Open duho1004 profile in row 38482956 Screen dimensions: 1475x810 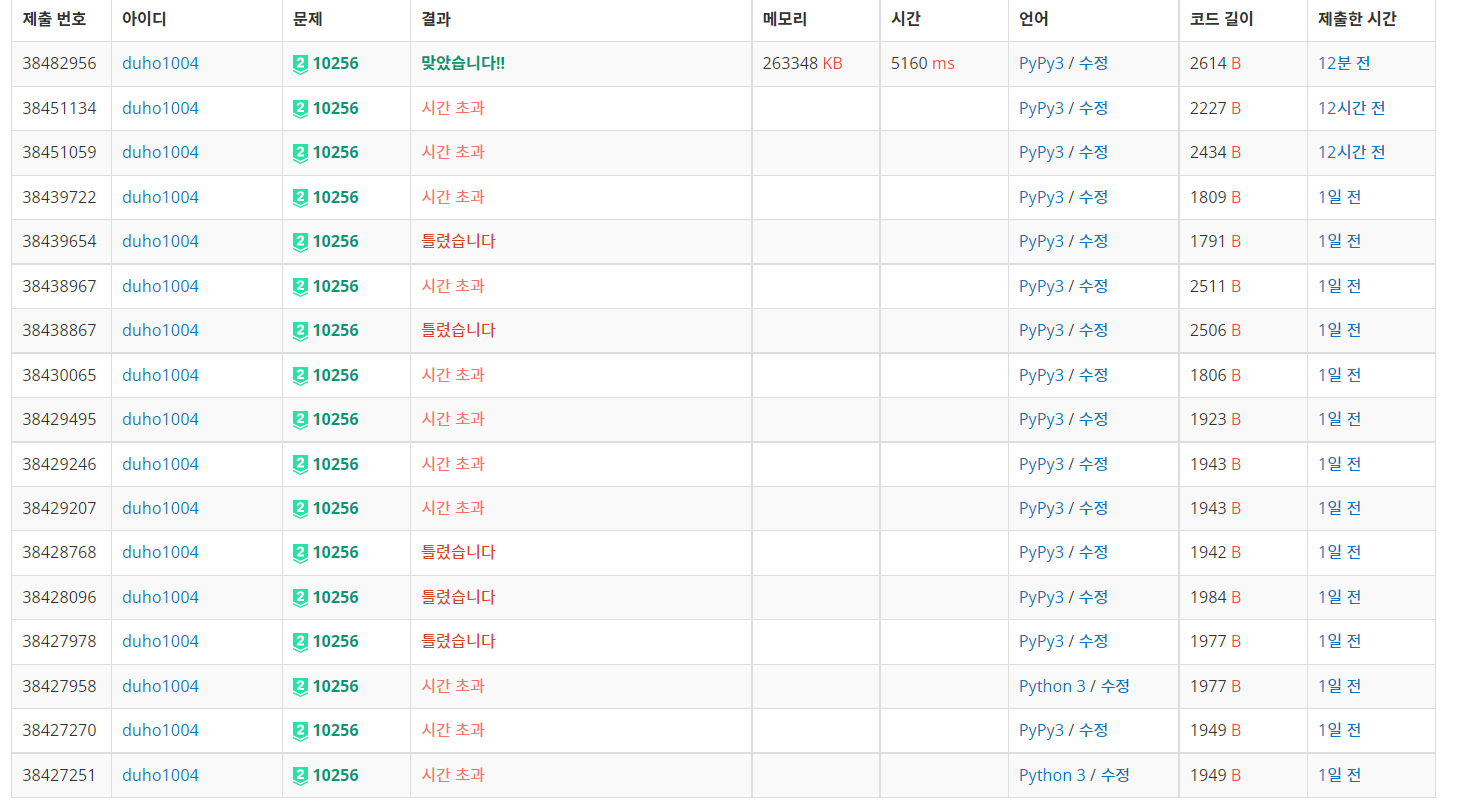pos(160,63)
